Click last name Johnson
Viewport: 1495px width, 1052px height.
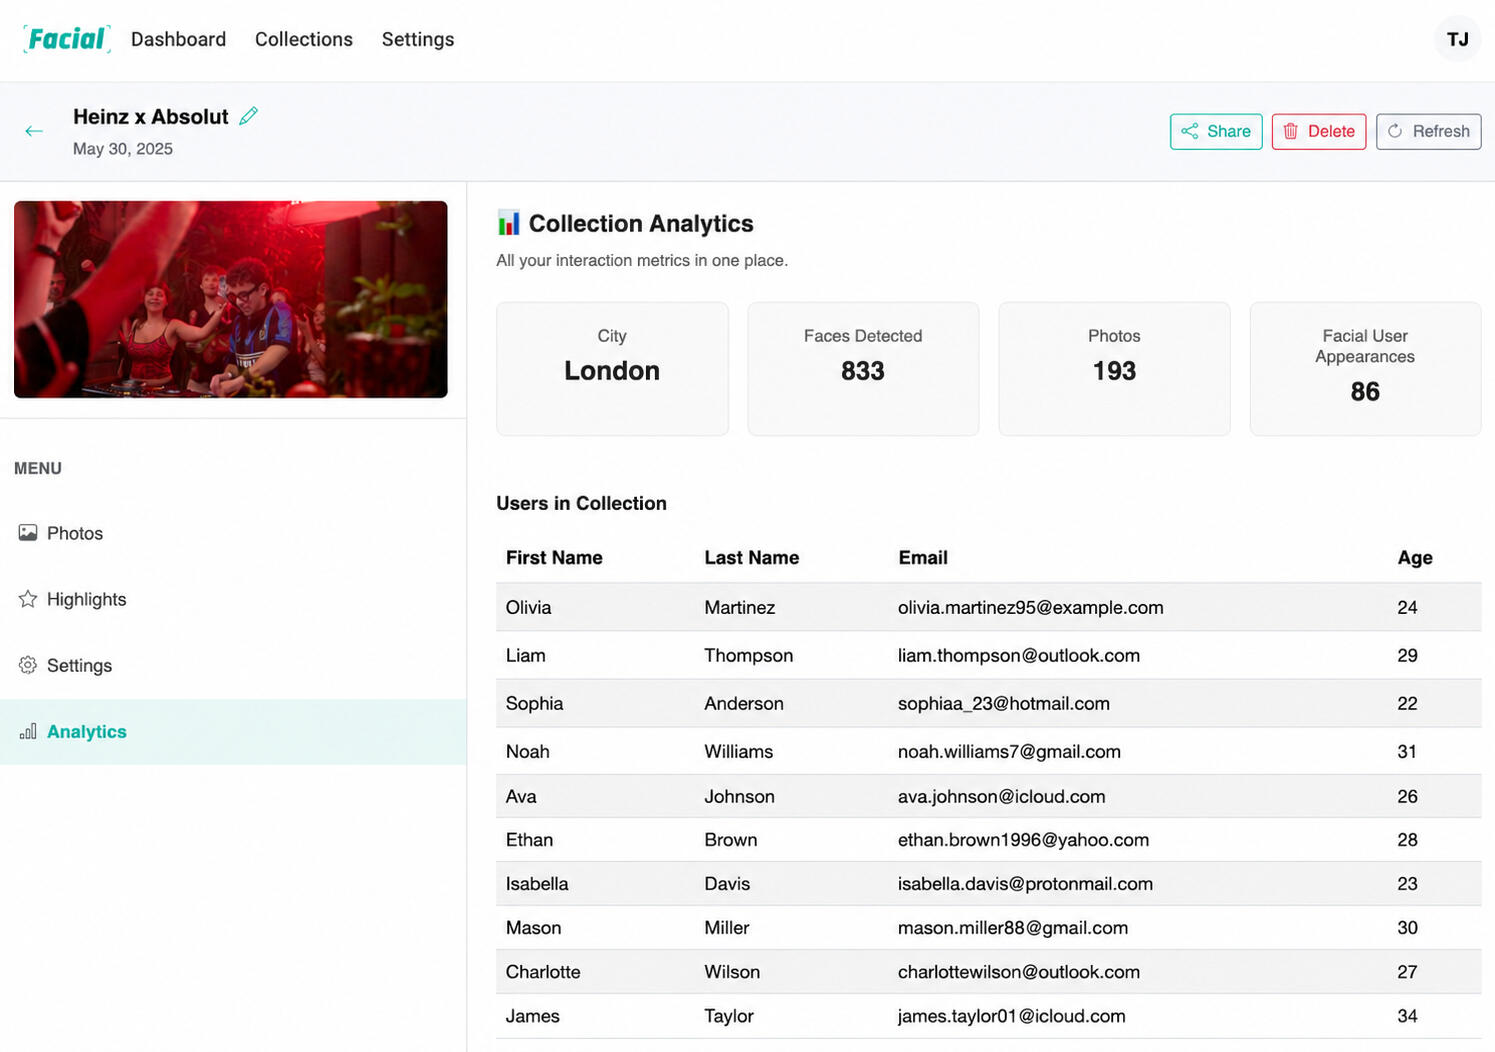coord(739,796)
